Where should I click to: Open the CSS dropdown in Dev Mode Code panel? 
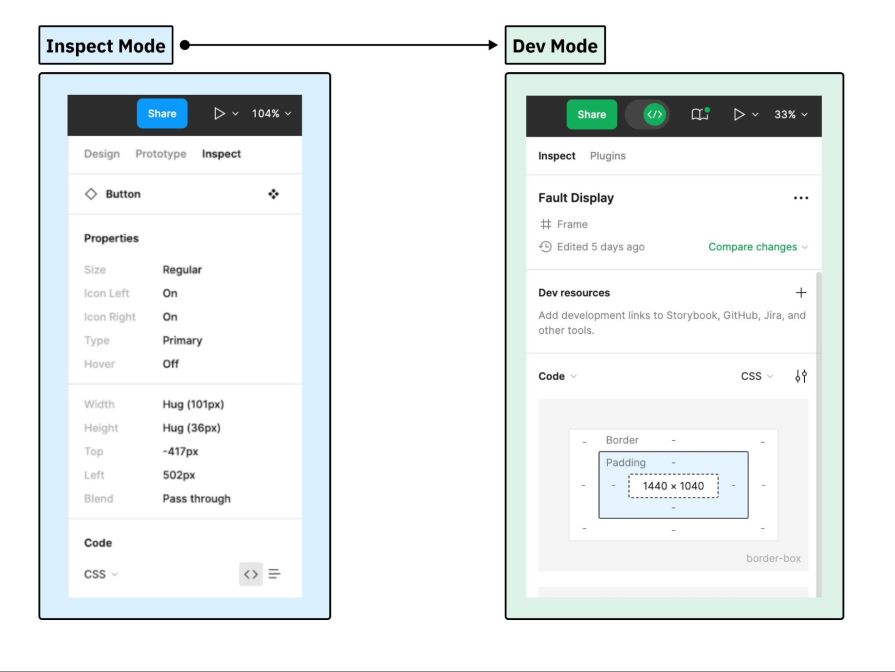(757, 376)
